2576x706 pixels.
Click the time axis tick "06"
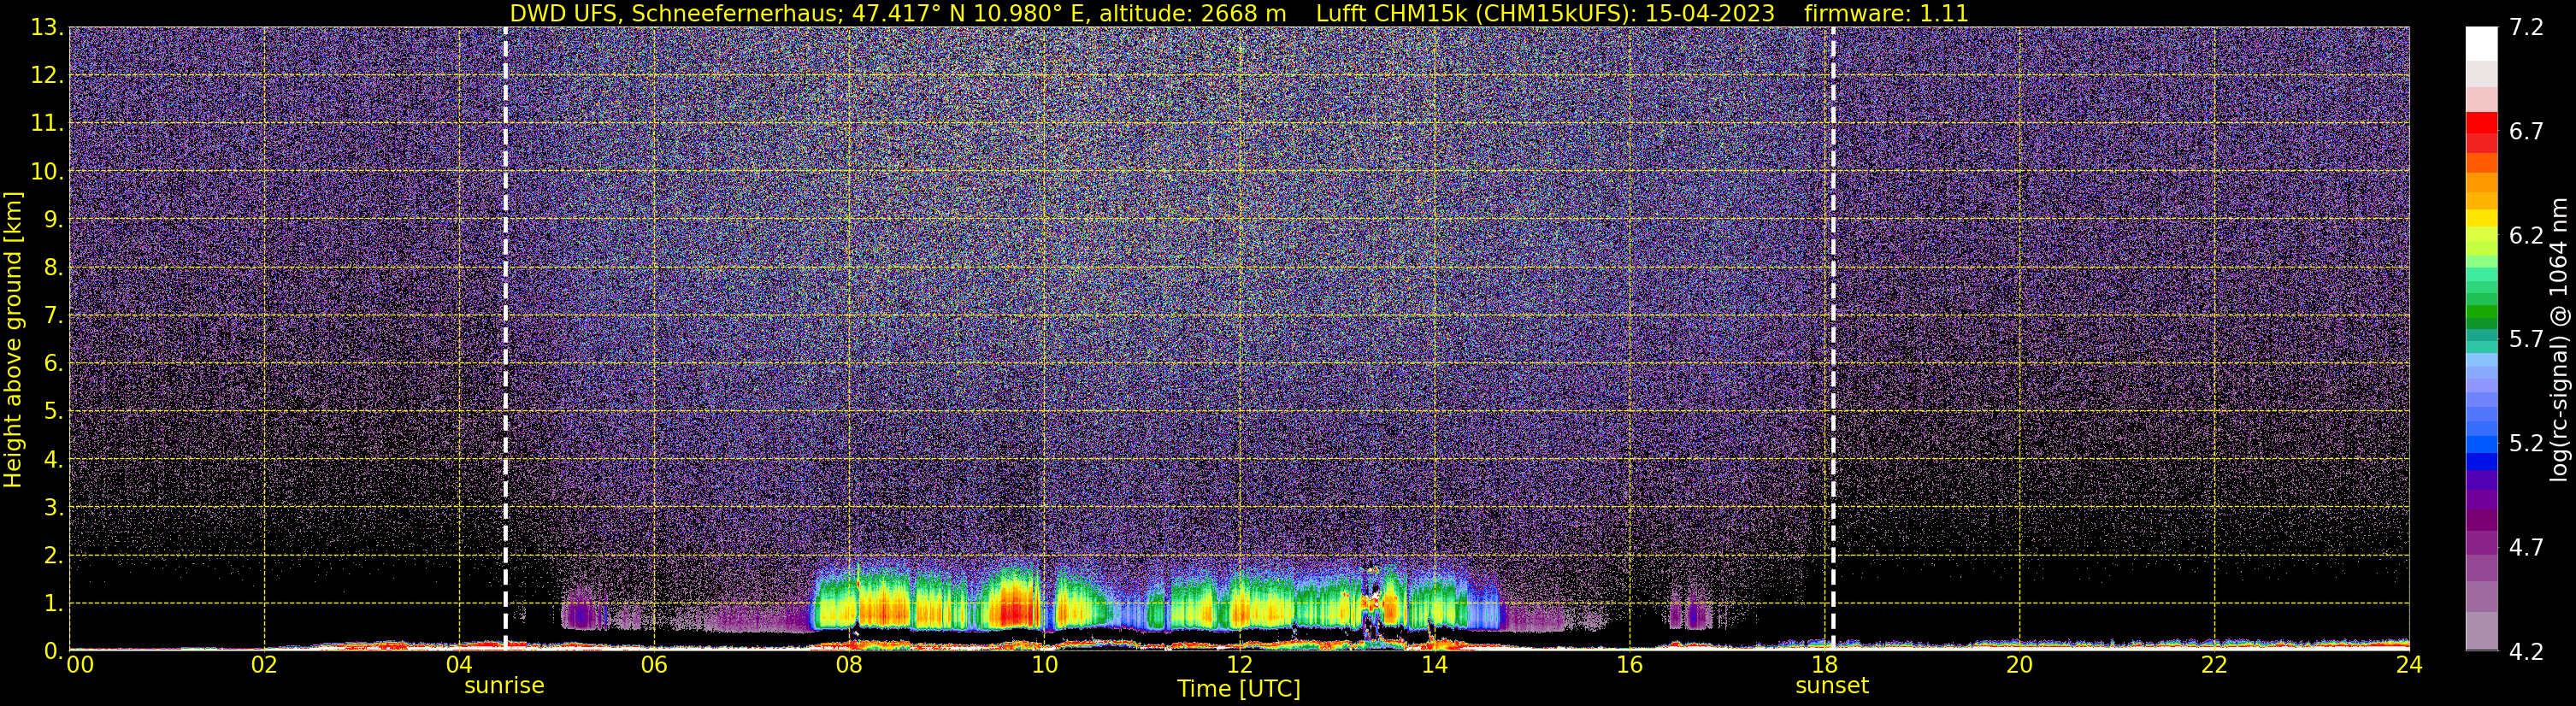click(654, 665)
